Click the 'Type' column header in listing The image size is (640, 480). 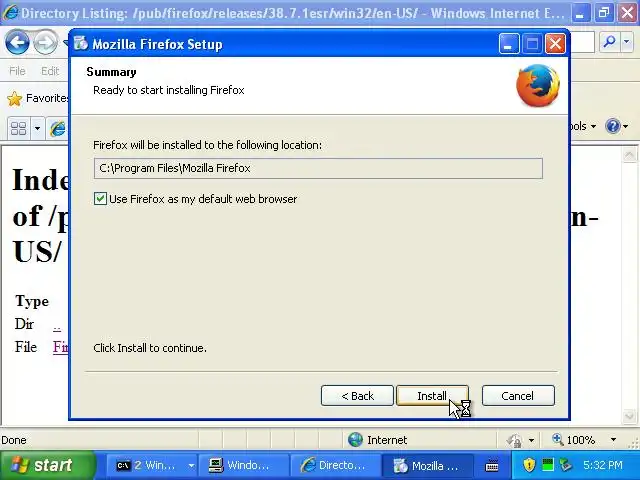(32, 301)
